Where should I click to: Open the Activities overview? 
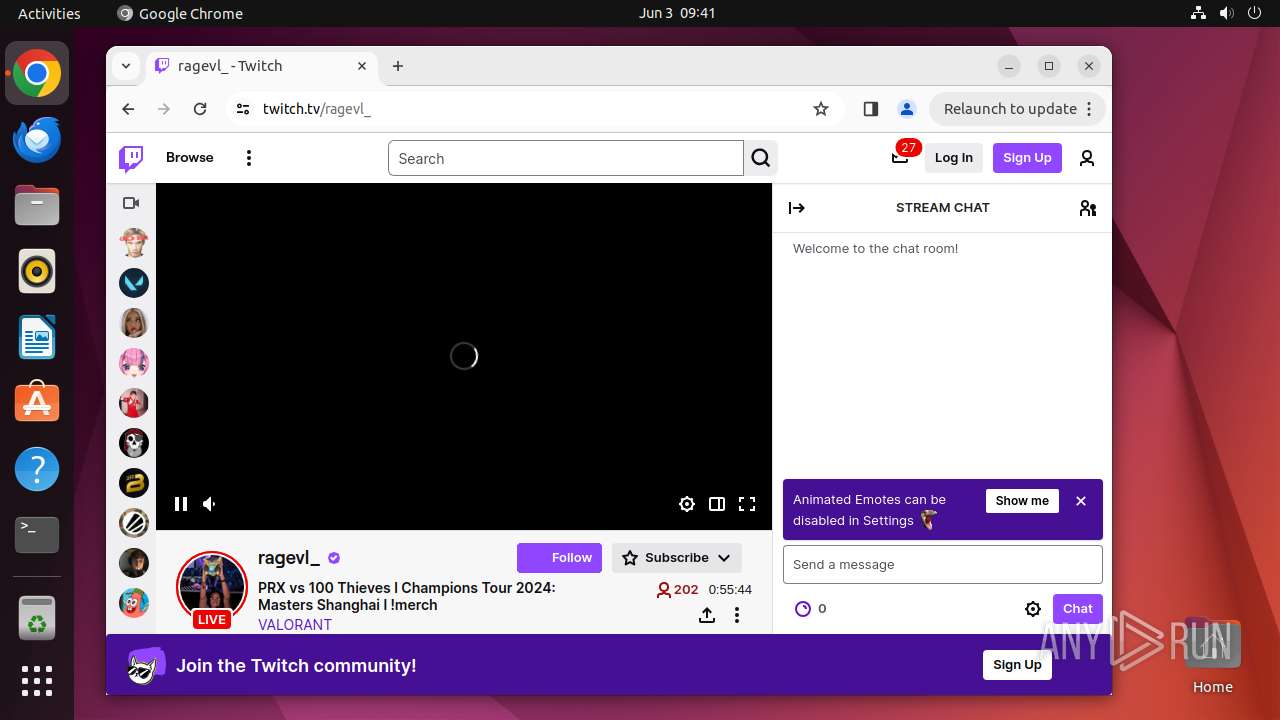49,13
